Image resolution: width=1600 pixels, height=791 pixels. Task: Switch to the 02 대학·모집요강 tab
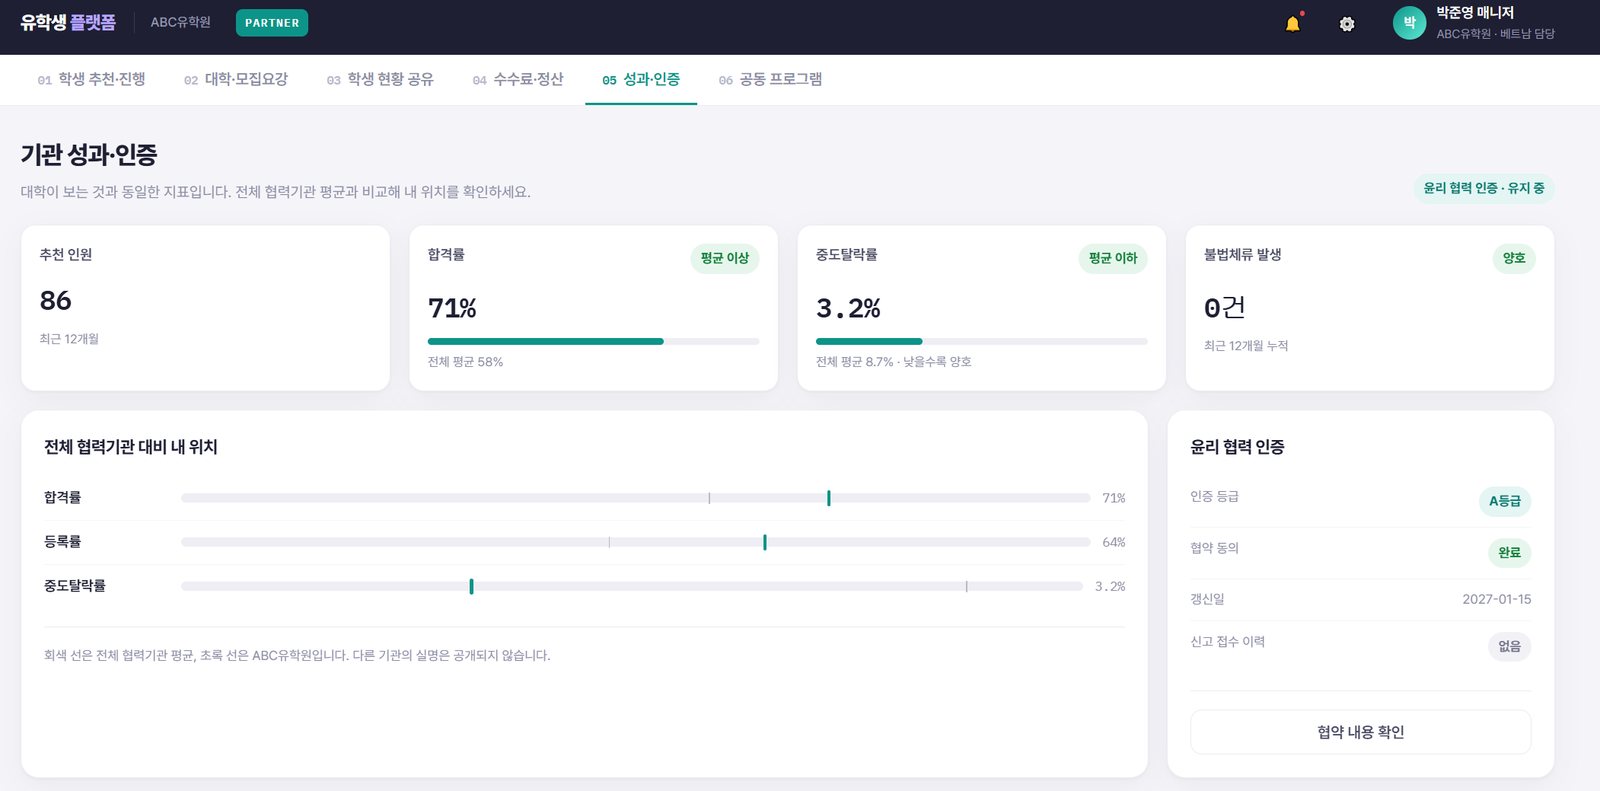coord(235,79)
